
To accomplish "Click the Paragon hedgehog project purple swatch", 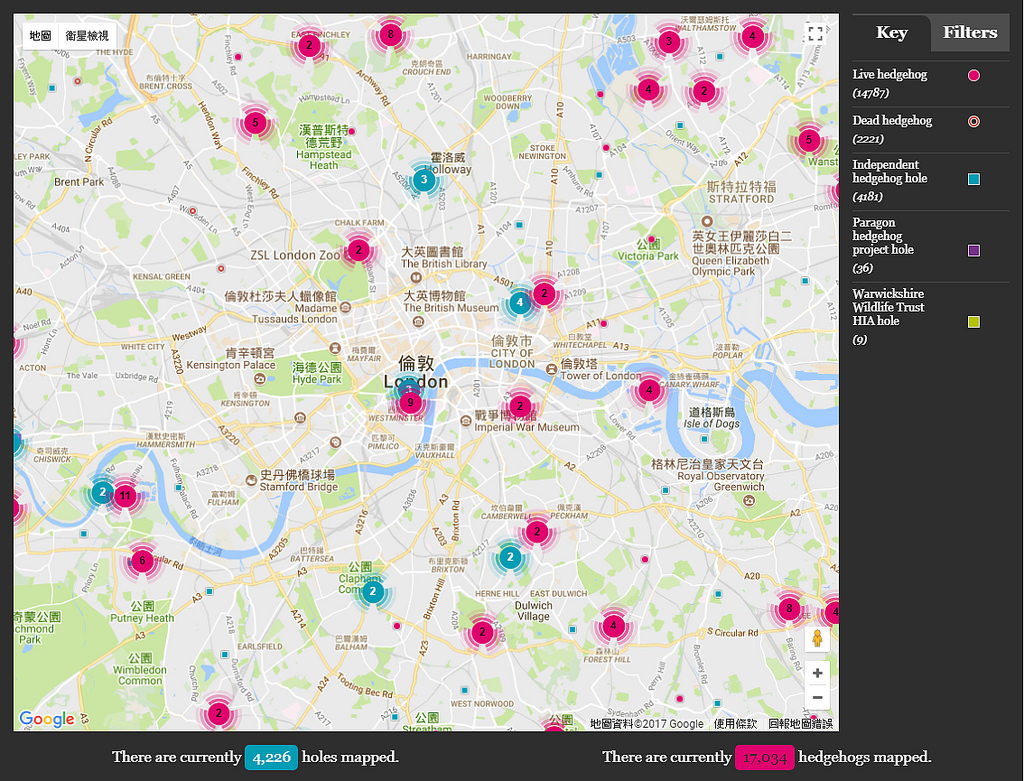I will 974,250.
